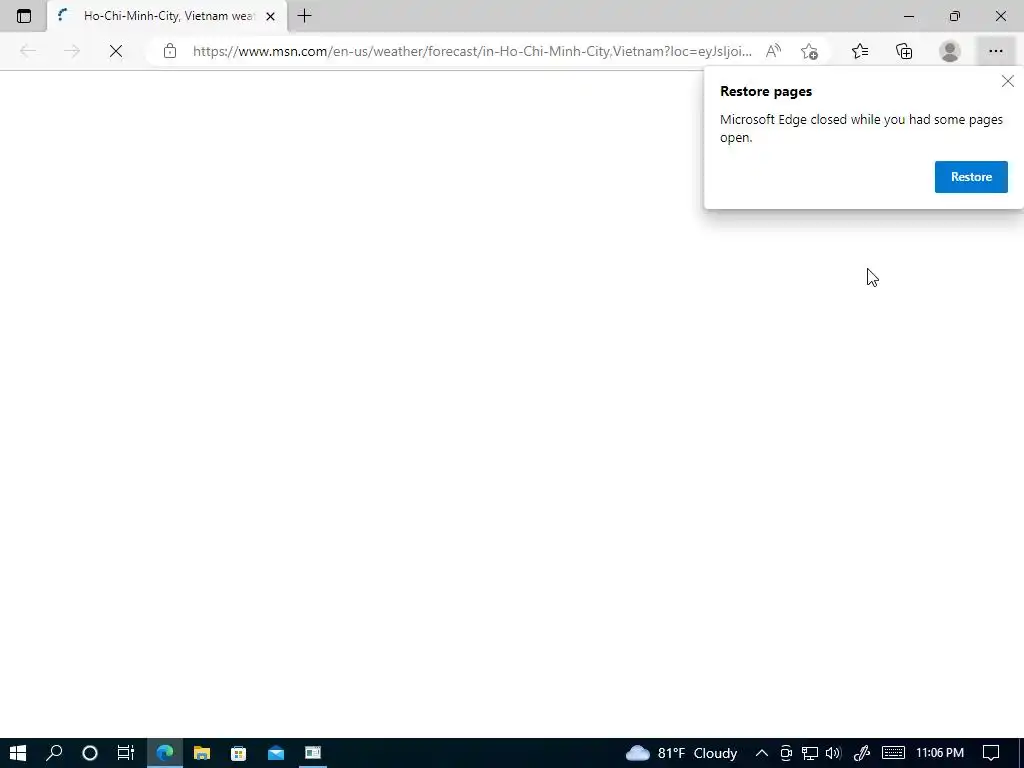Activate Read aloud icon
1024x768 pixels.
point(773,51)
